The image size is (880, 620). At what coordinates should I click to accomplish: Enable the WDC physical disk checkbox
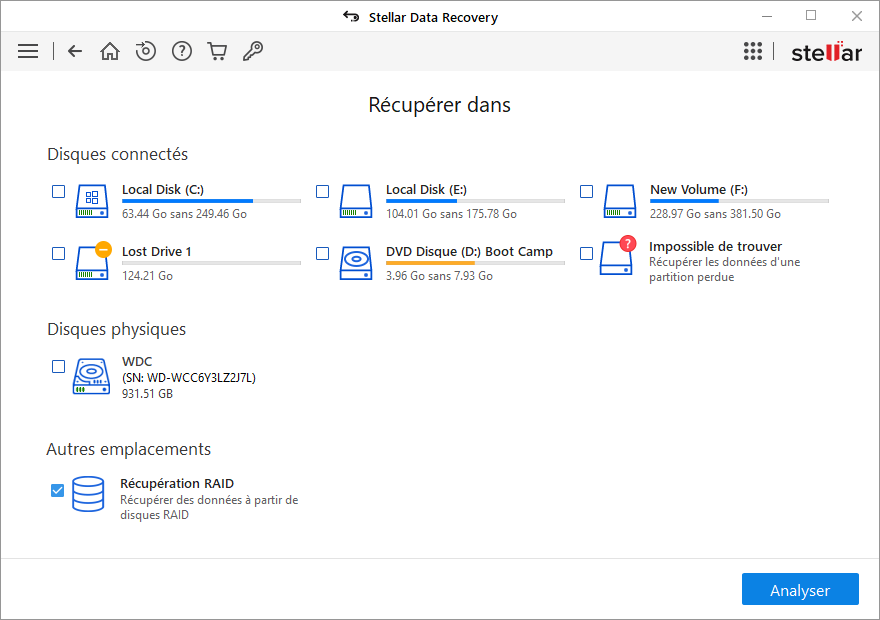(x=58, y=366)
